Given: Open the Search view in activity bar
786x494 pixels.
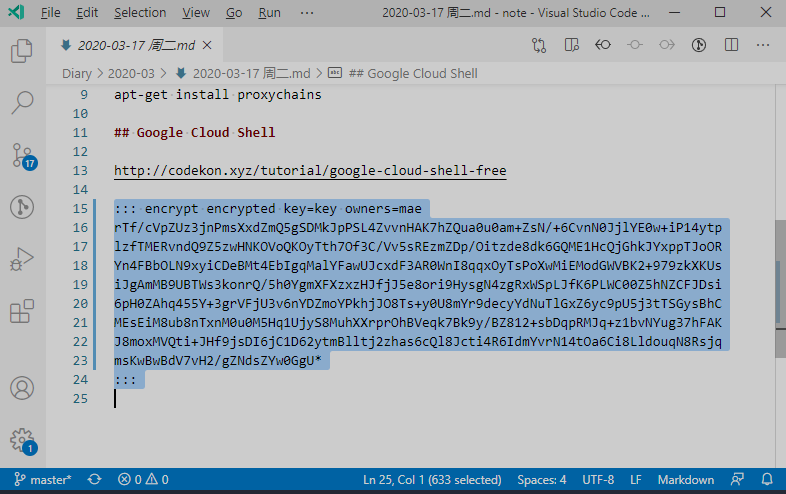Looking at the screenshot, I should [22, 102].
